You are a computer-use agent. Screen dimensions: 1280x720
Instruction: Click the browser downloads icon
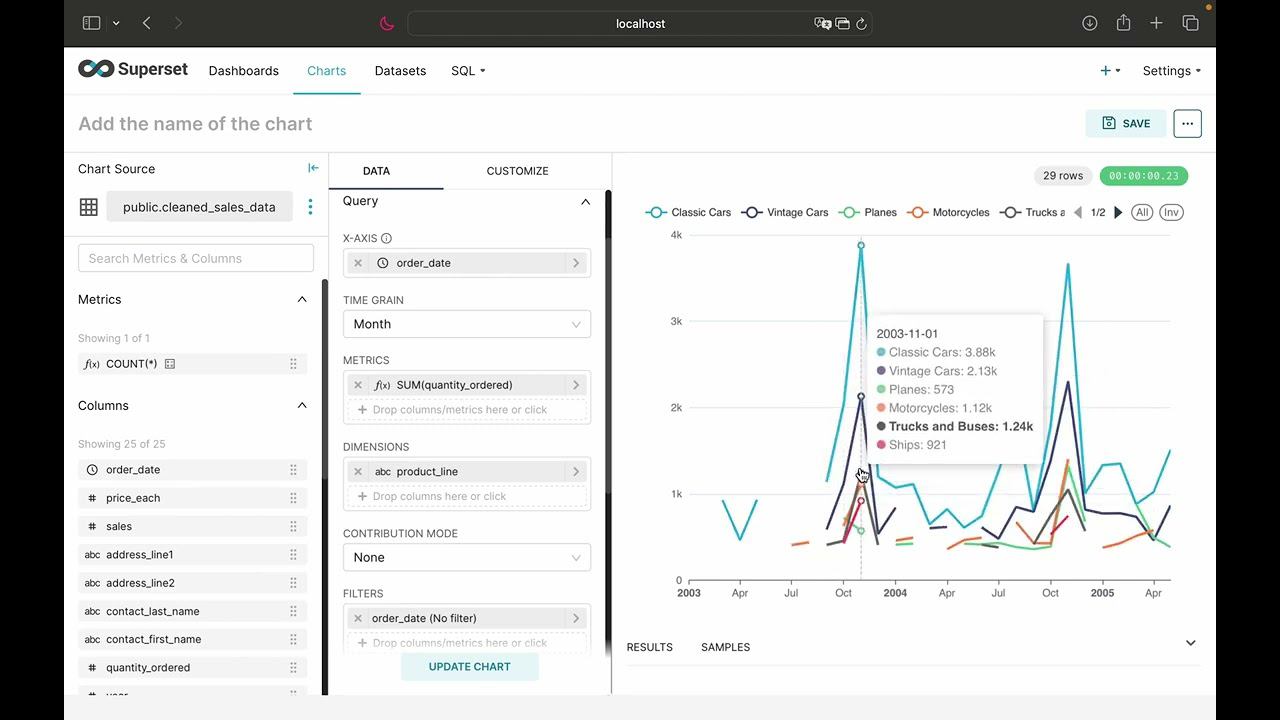point(1090,23)
